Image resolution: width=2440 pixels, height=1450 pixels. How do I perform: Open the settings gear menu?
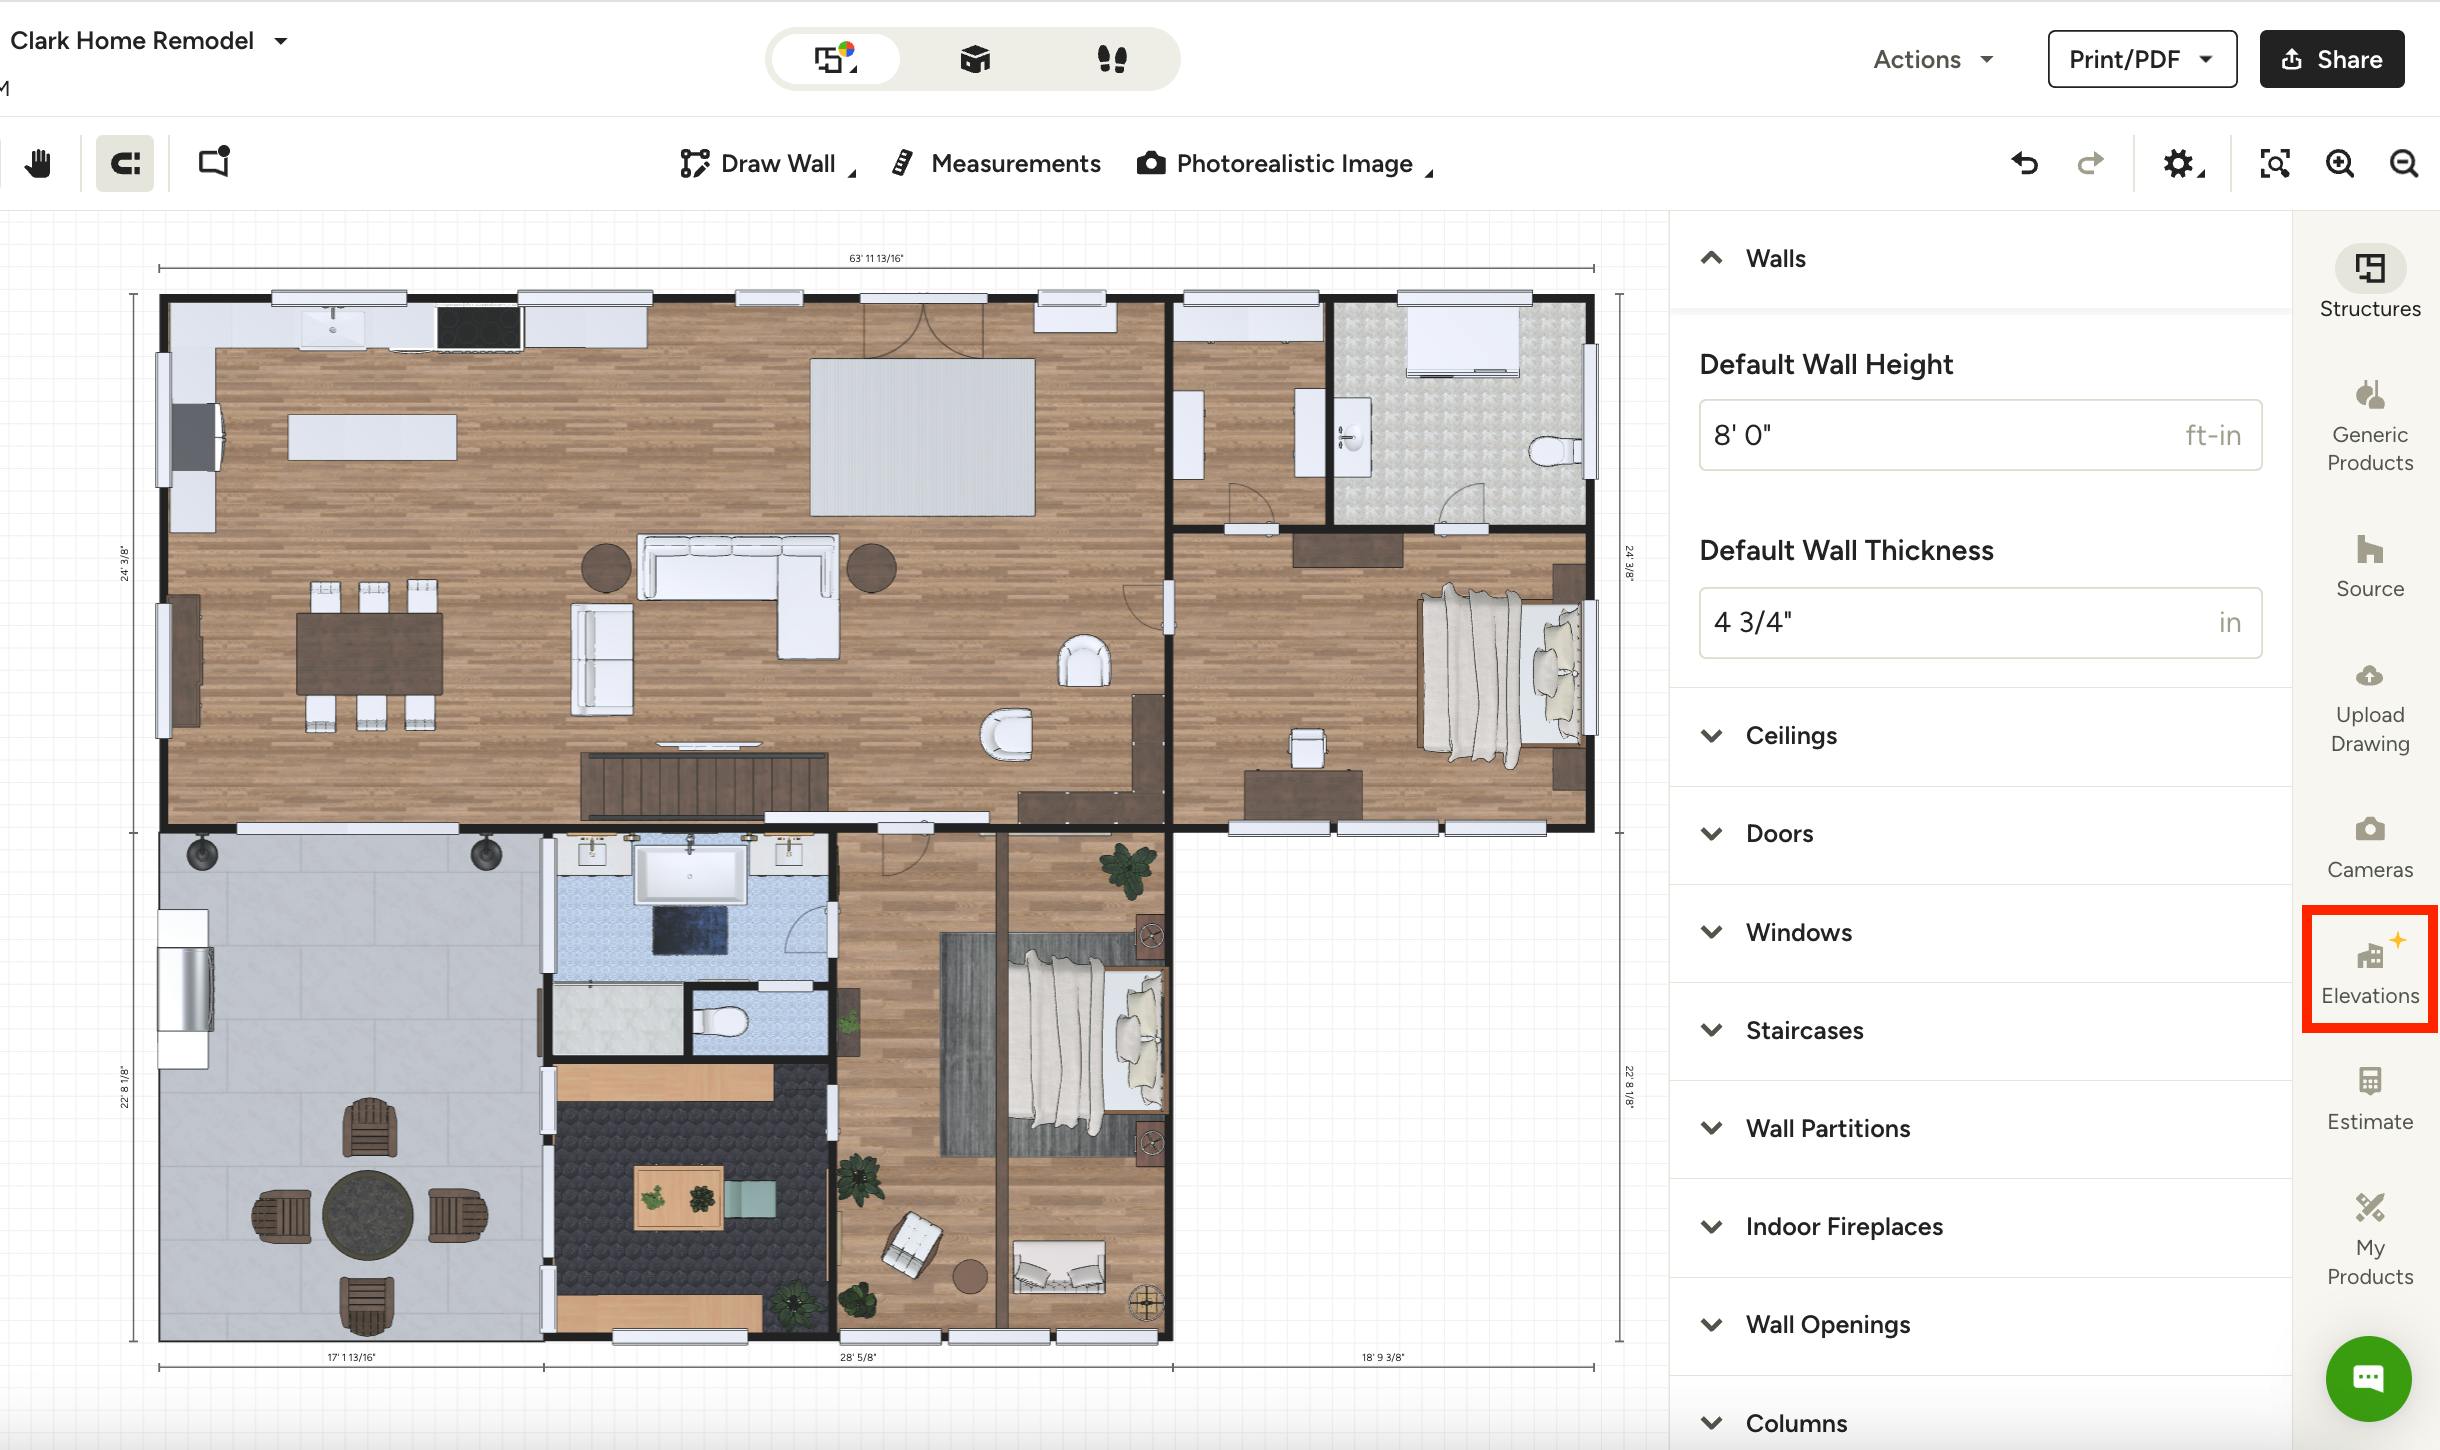click(x=2180, y=163)
